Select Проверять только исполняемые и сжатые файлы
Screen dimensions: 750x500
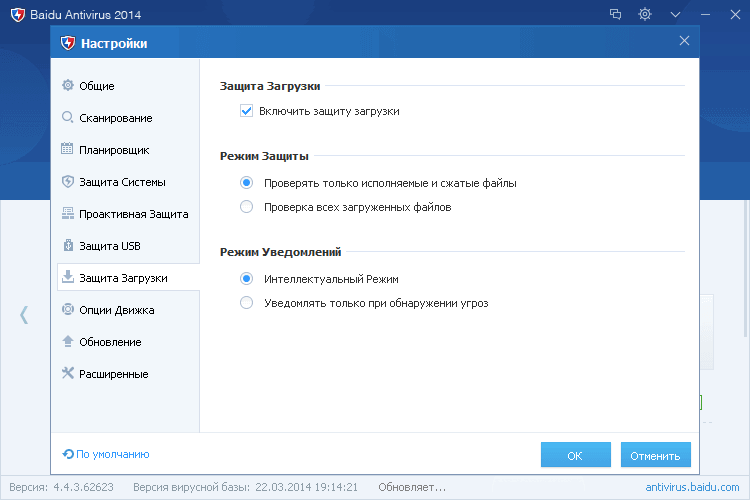[x=246, y=183]
